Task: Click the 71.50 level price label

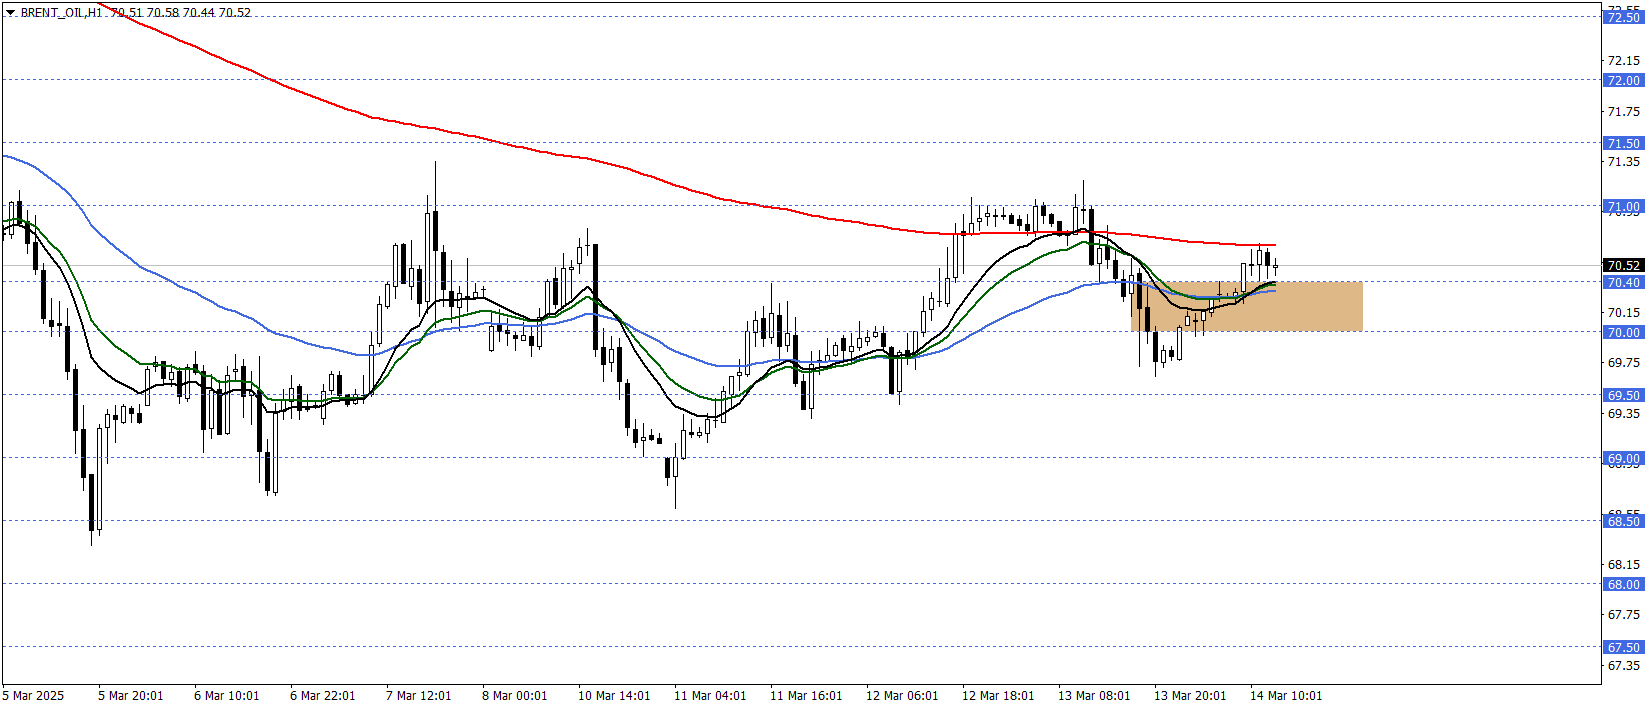Action: pos(1623,143)
